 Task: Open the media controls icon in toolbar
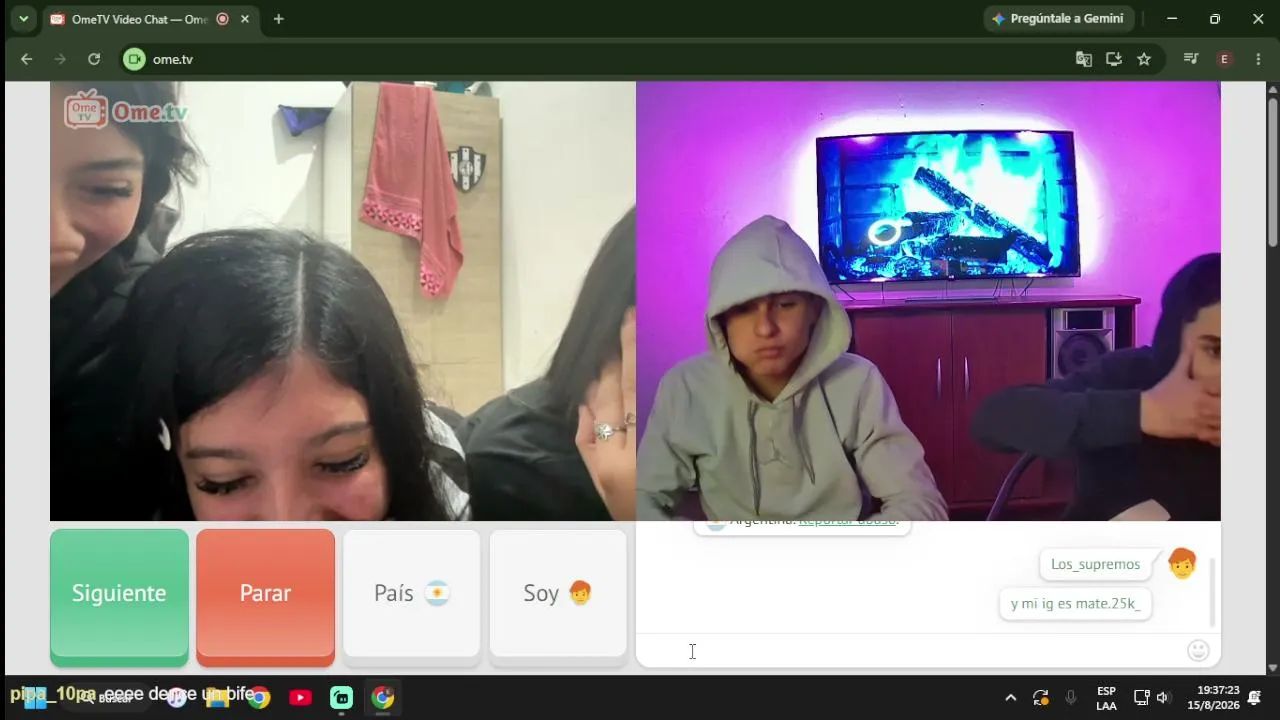[x=1191, y=59]
